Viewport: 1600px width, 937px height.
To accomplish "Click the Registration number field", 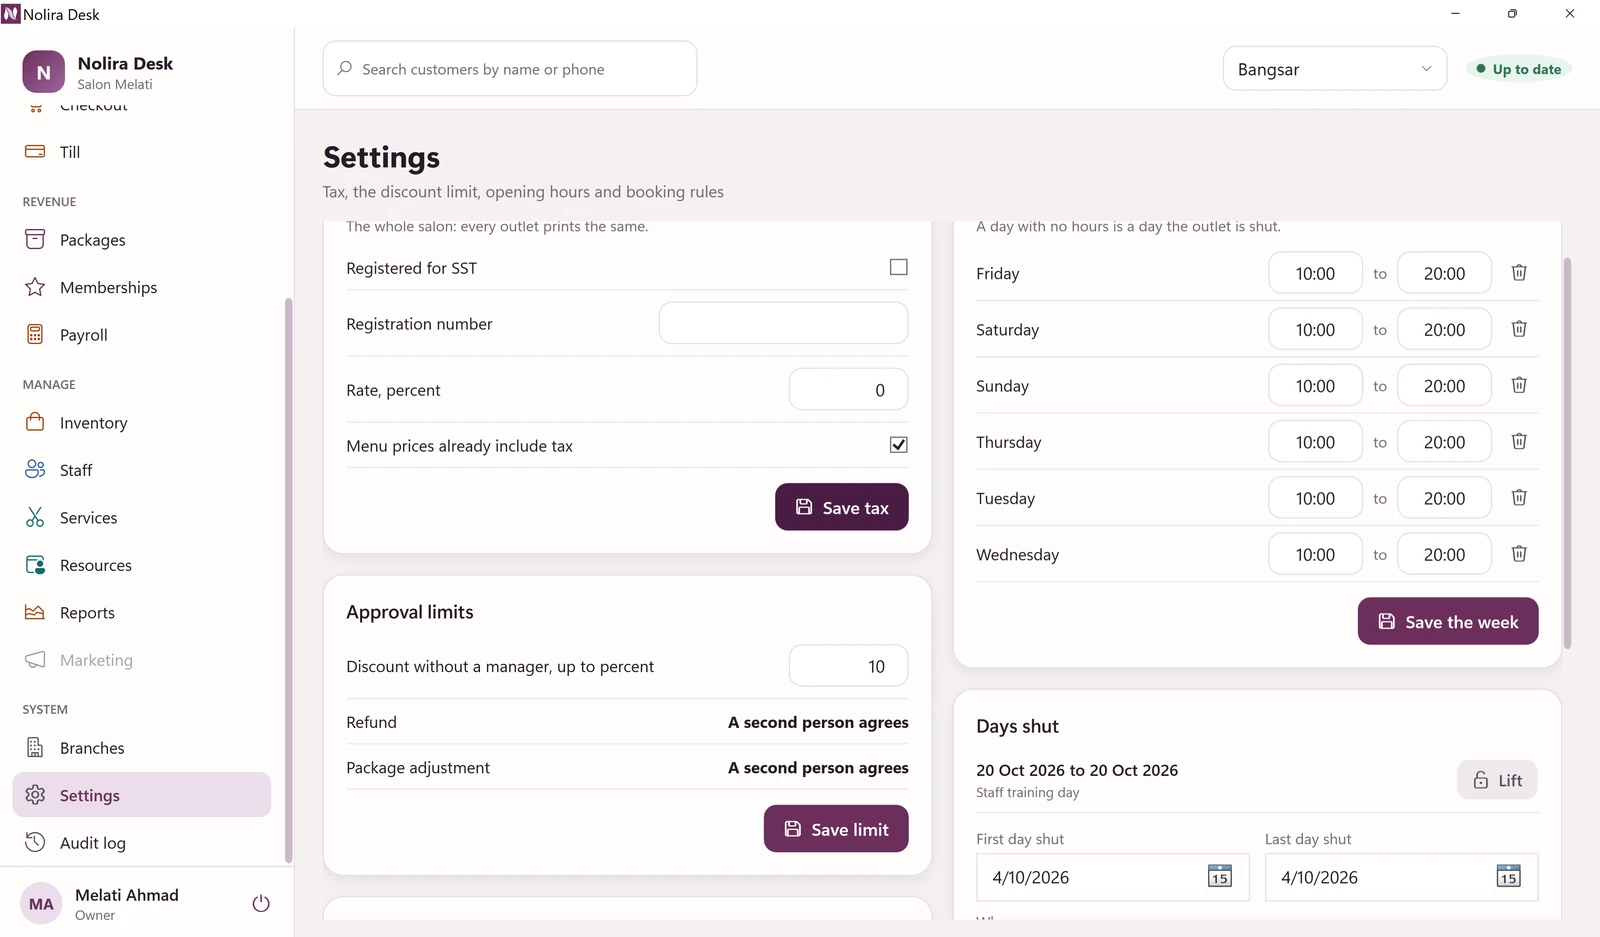I will tap(783, 323).
